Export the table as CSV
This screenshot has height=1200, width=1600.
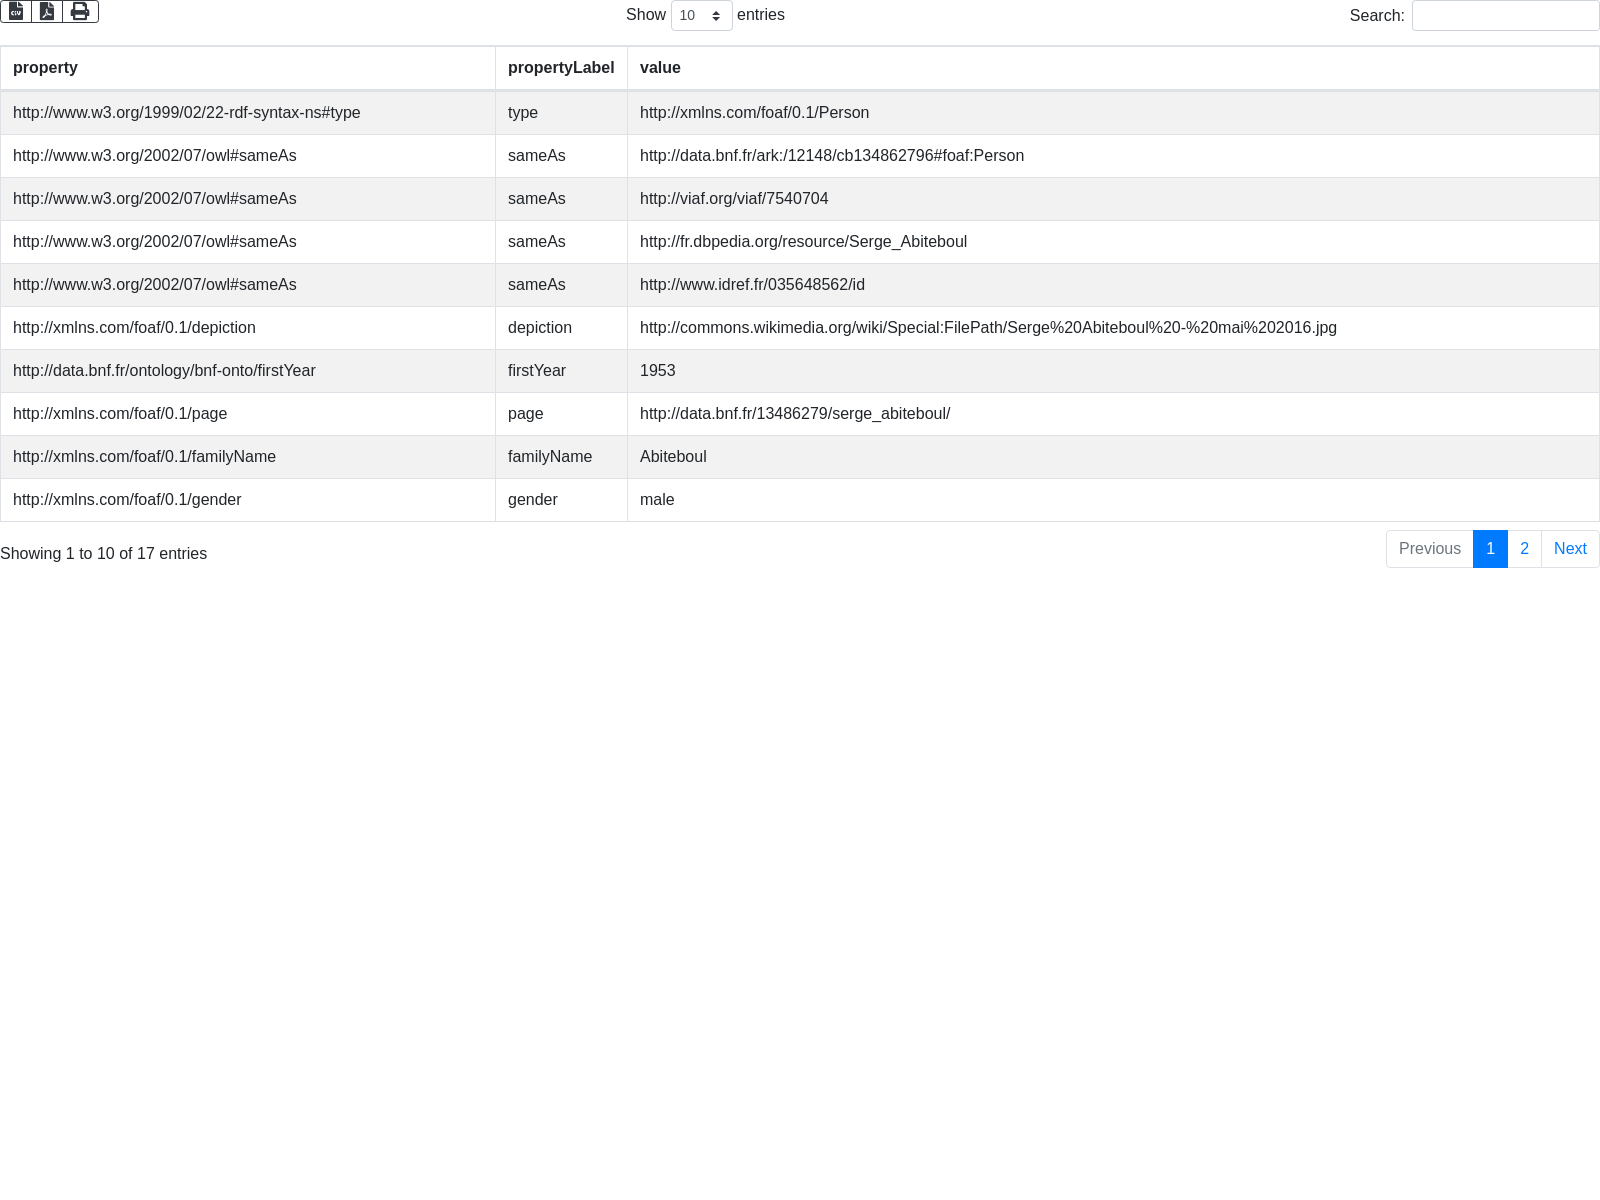click(16, 11)
